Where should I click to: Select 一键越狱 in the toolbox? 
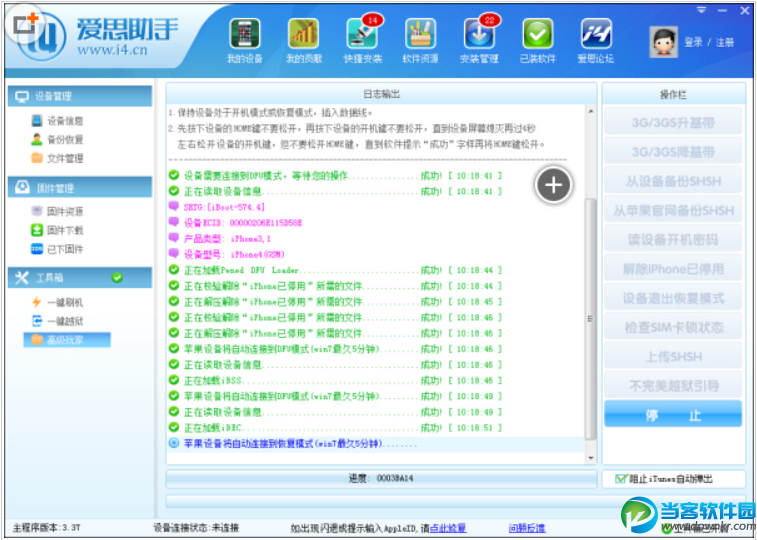(x=57, y=321)
